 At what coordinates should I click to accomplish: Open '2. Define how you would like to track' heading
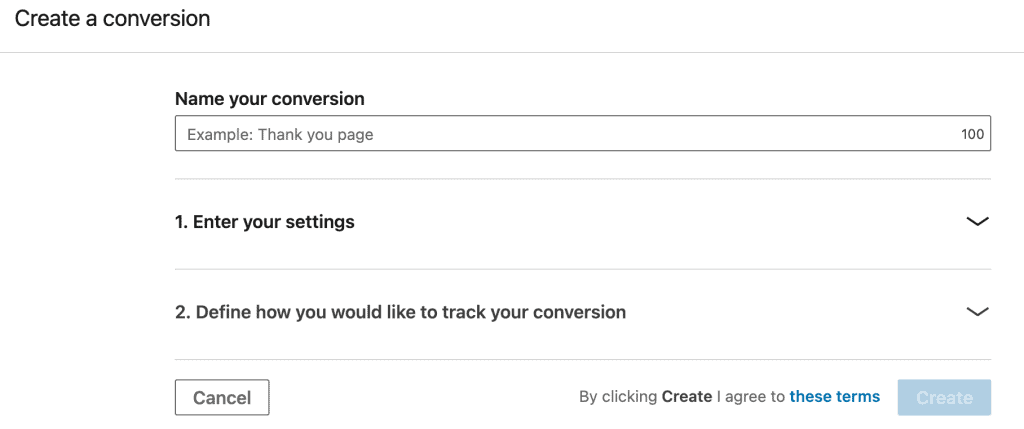tap(400, 312)
